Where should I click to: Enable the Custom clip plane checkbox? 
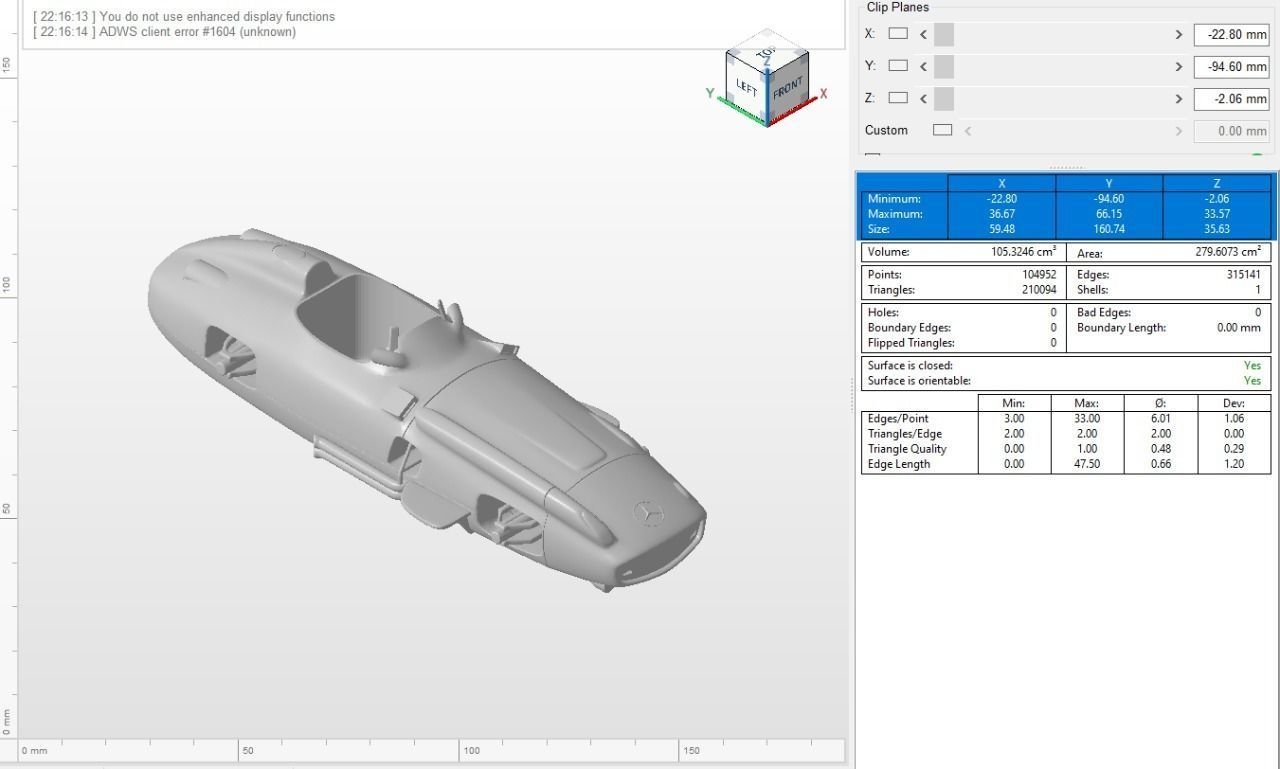942,130
